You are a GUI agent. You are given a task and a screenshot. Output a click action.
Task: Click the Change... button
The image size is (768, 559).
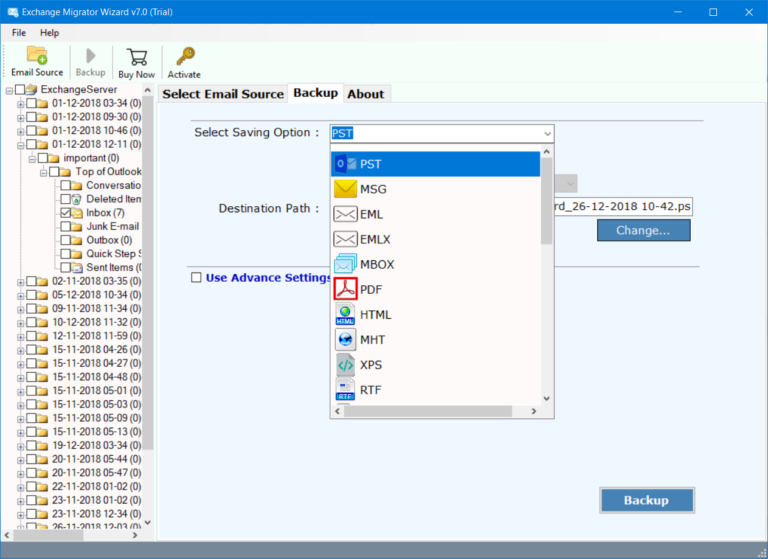(643, 230)
